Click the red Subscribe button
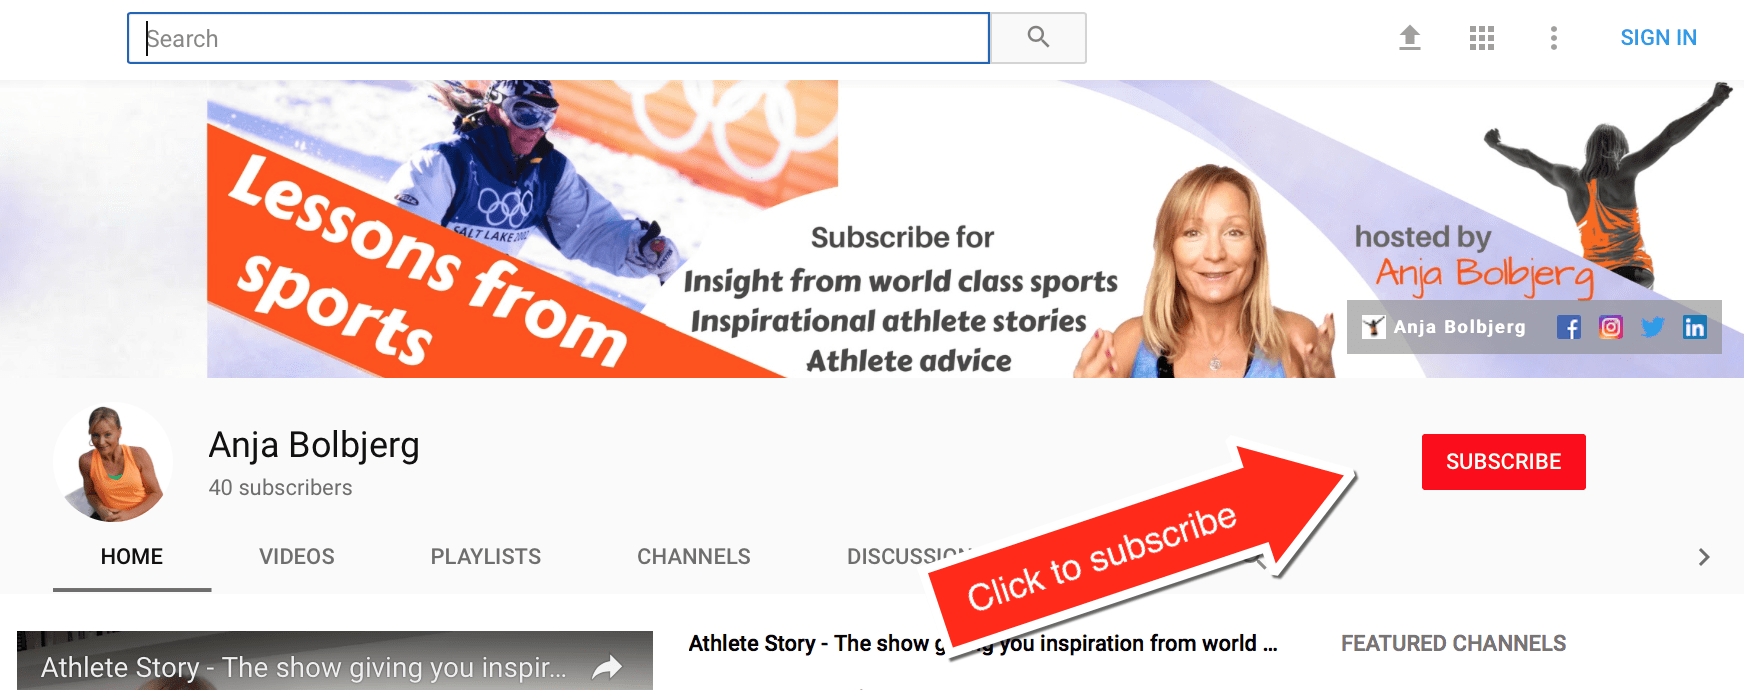This screenshot has height=690, width=1744. (x=1504, y=462)
